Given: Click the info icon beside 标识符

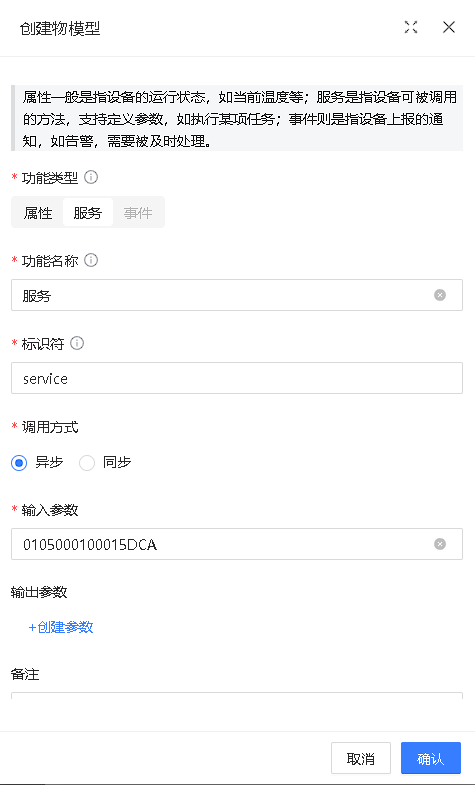Looking at the screenshot, I should (x=77, y=343).
